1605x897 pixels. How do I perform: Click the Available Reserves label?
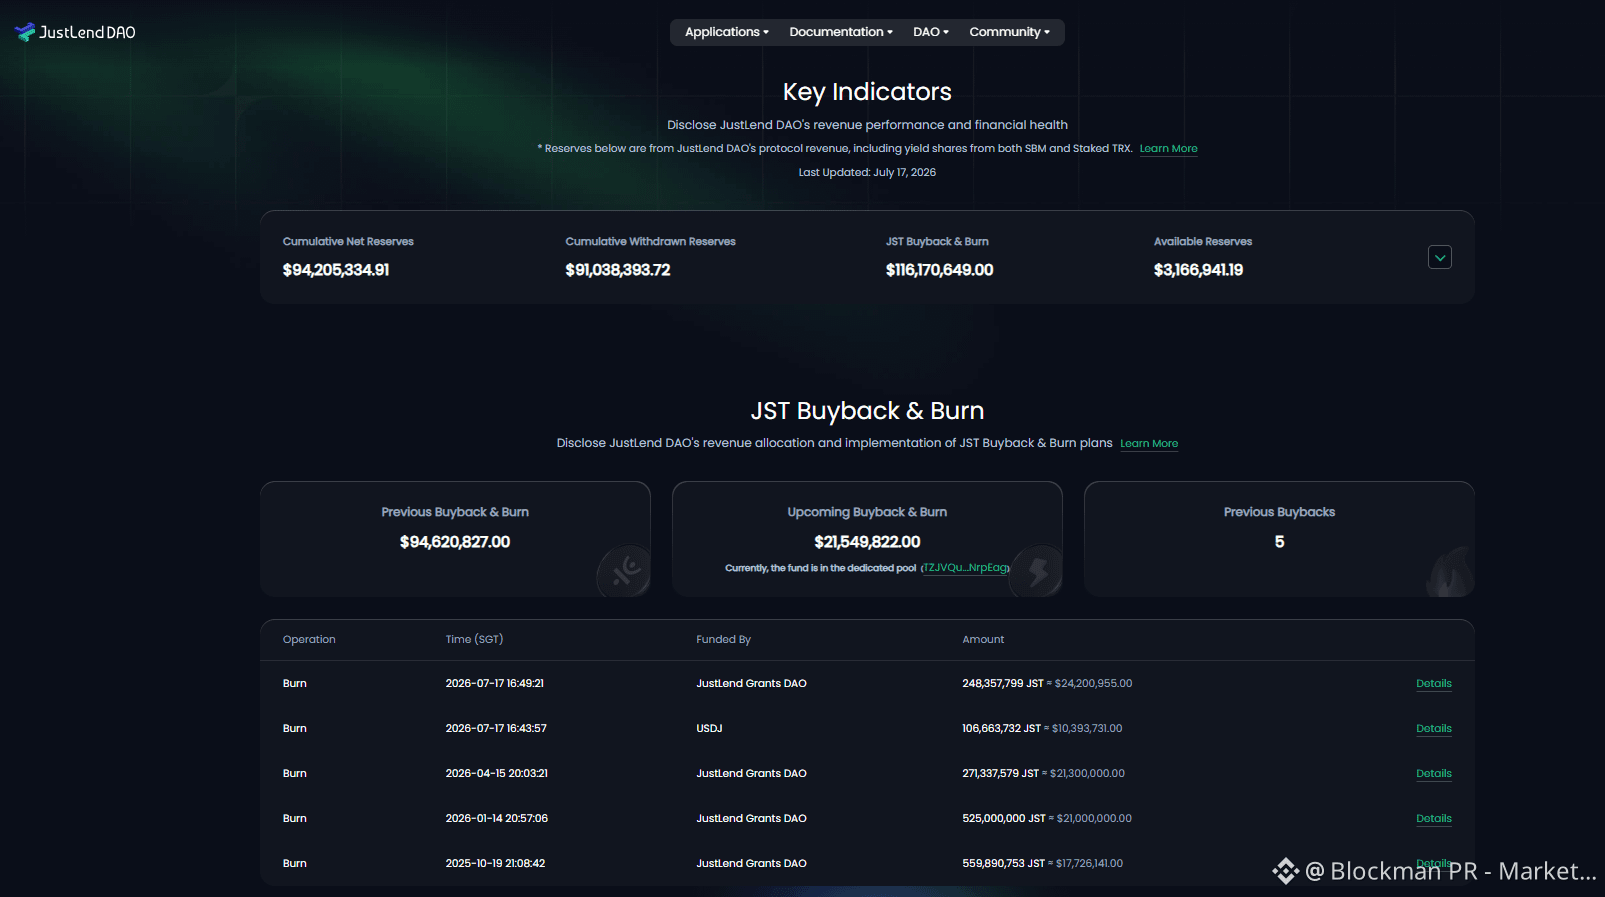(x=1203, y=241)
